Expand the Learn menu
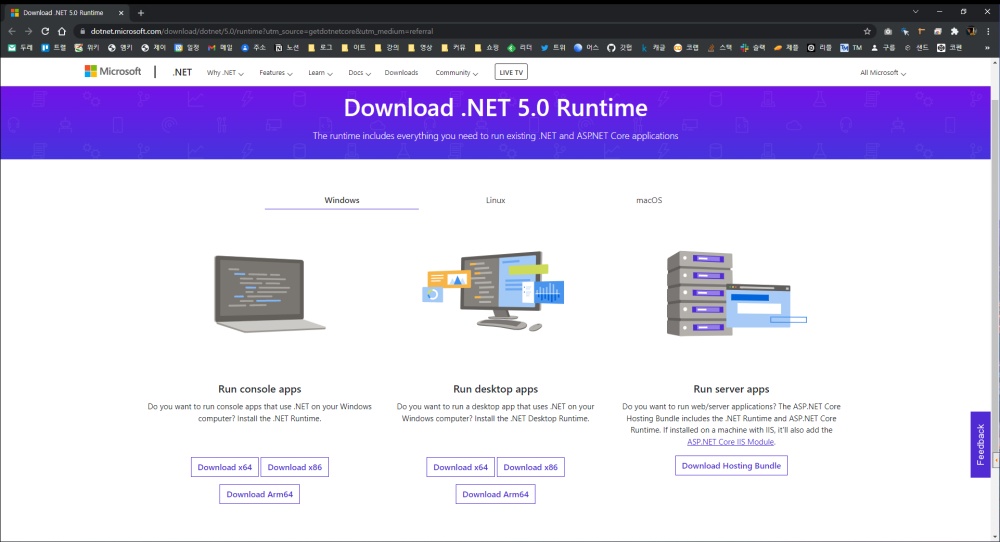1000x542 pixels. pyautogui.click(x=320, y=73)
